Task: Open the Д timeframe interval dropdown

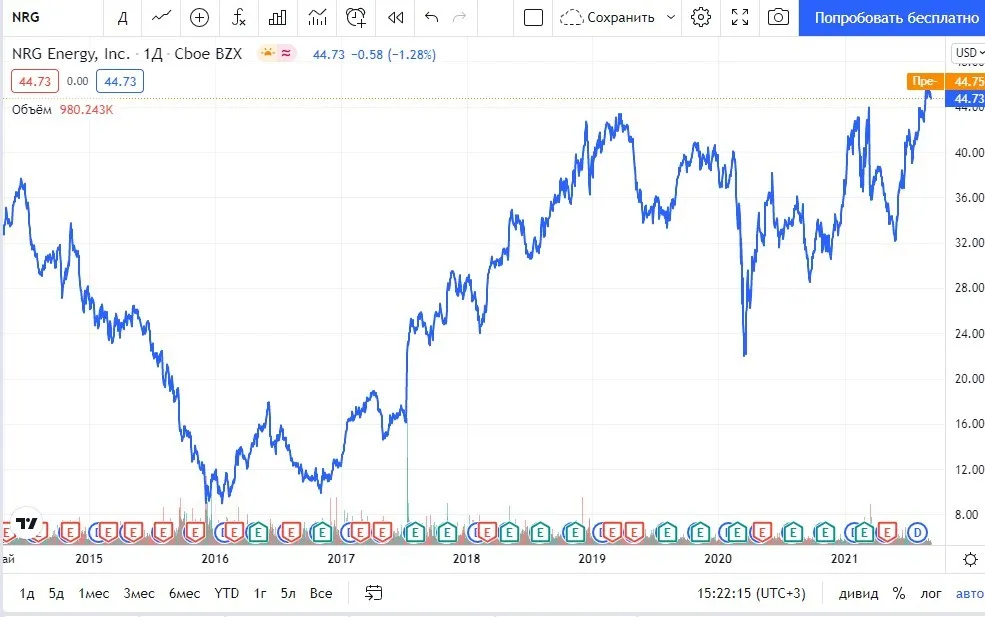Action: coord(122,17)
